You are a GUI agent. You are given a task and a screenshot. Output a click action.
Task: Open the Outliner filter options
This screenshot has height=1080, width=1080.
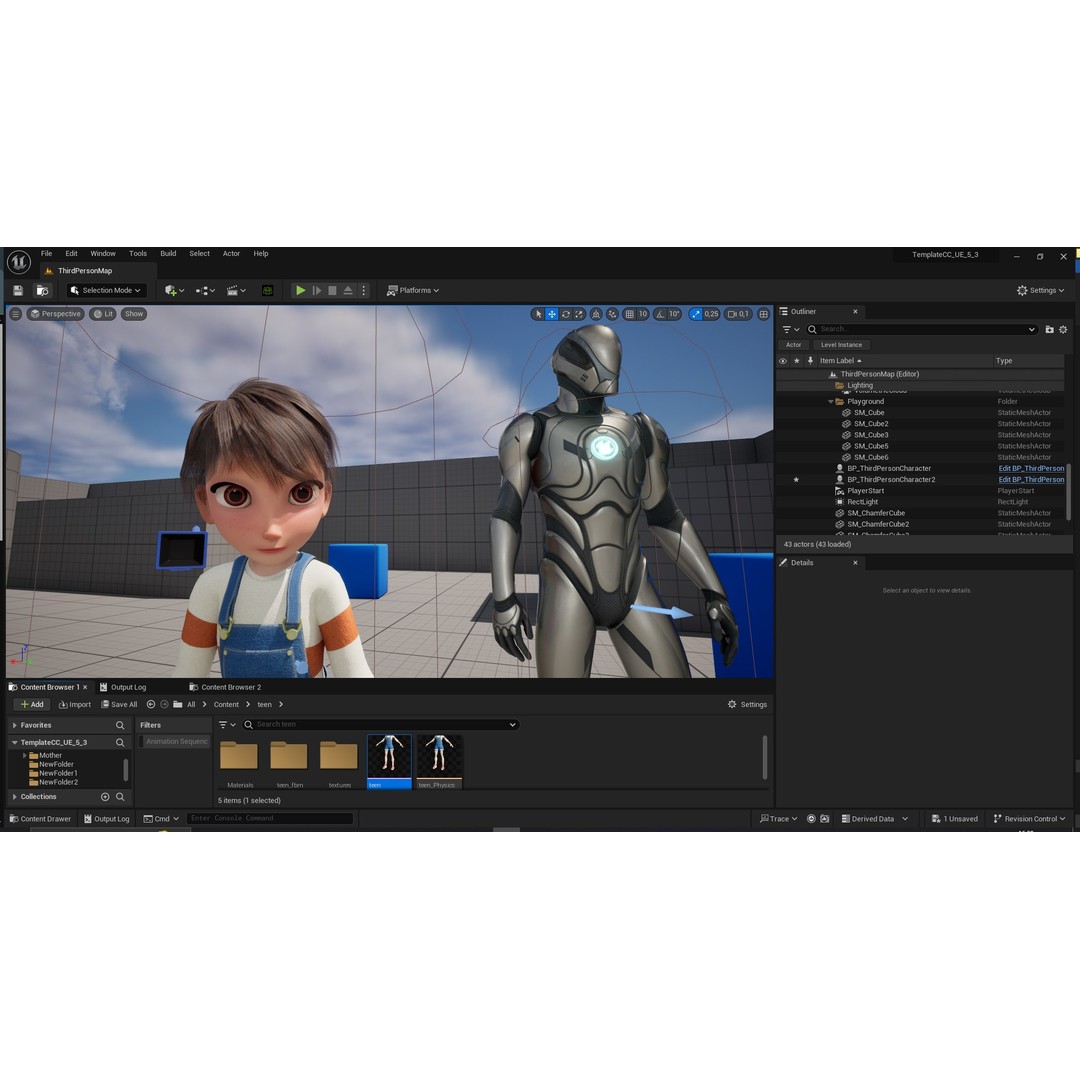pyautogui.click(x=791, y=329)
